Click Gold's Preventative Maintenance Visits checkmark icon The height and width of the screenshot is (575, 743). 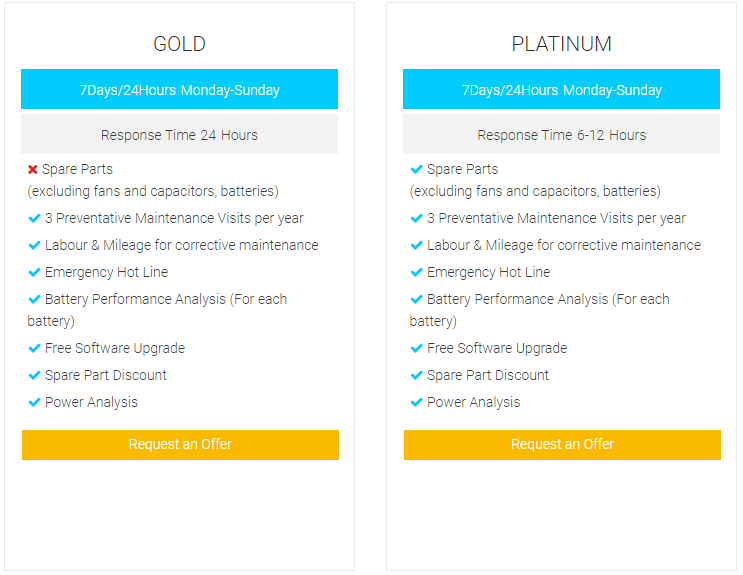[34, 218]
